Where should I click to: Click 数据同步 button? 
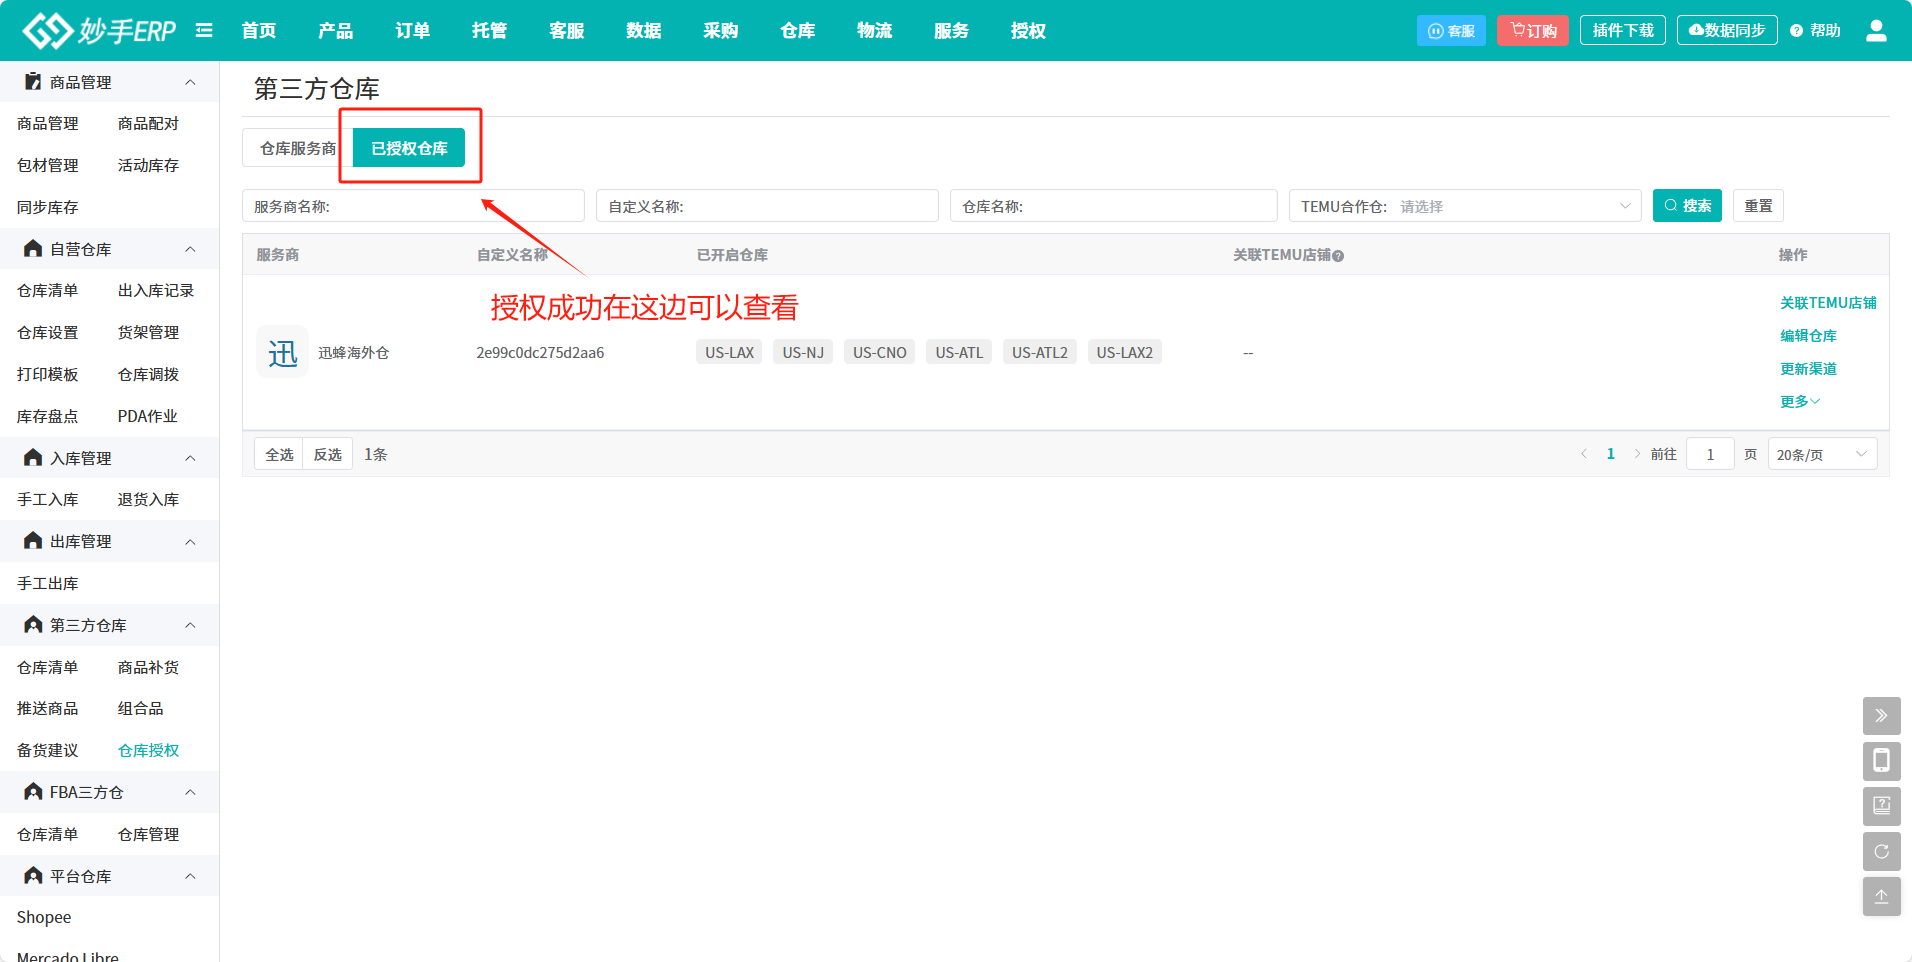(x=1727, y=30)
